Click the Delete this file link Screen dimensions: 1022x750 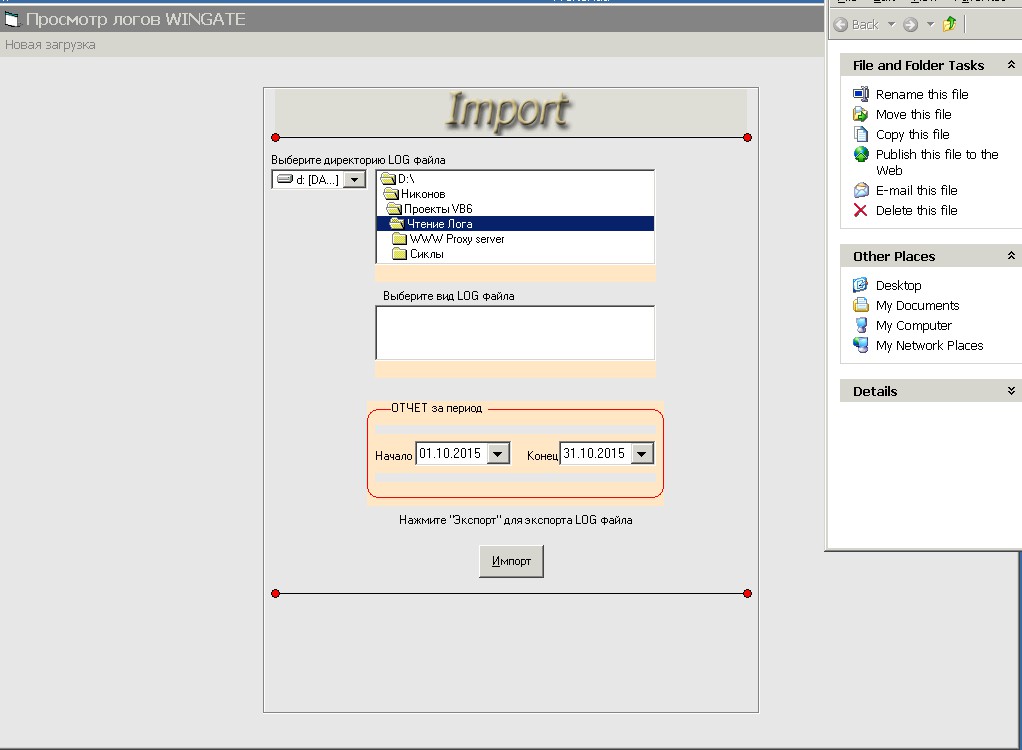pos(916,210)
